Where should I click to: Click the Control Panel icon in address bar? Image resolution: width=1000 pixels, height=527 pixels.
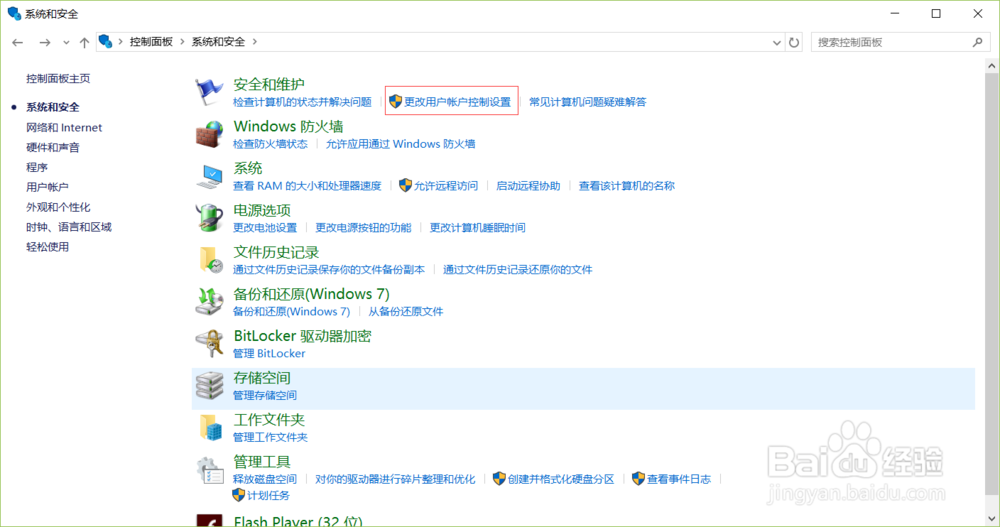pyautogui.click(x=105, y=41)
